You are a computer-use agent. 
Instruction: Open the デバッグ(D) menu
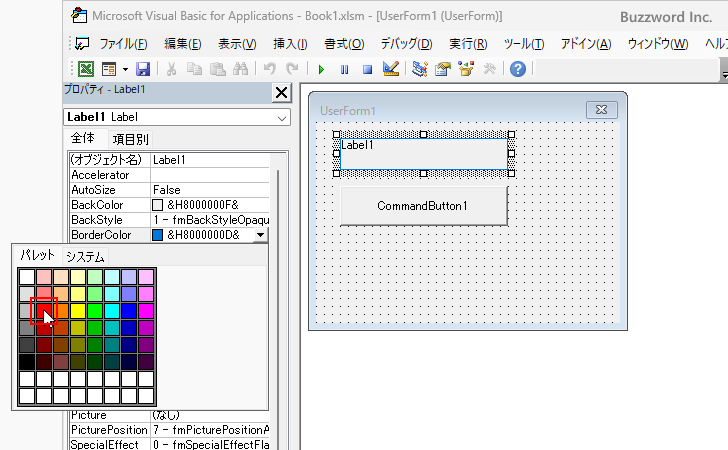[x=406, y=44]
